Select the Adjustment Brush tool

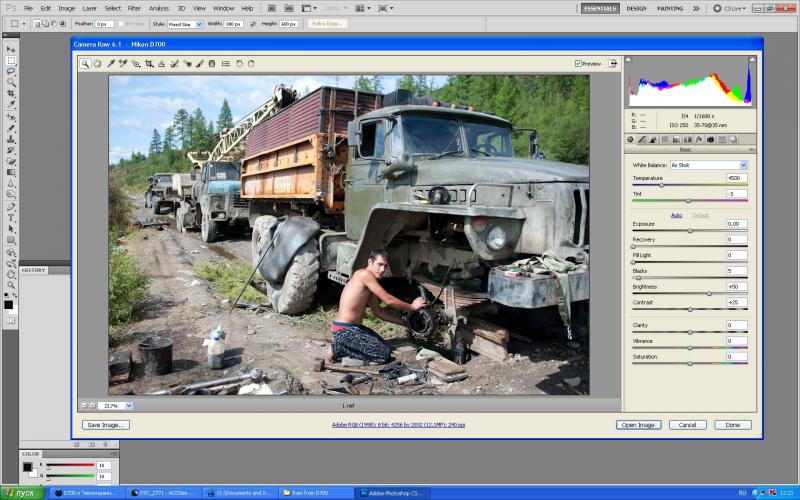199,64
